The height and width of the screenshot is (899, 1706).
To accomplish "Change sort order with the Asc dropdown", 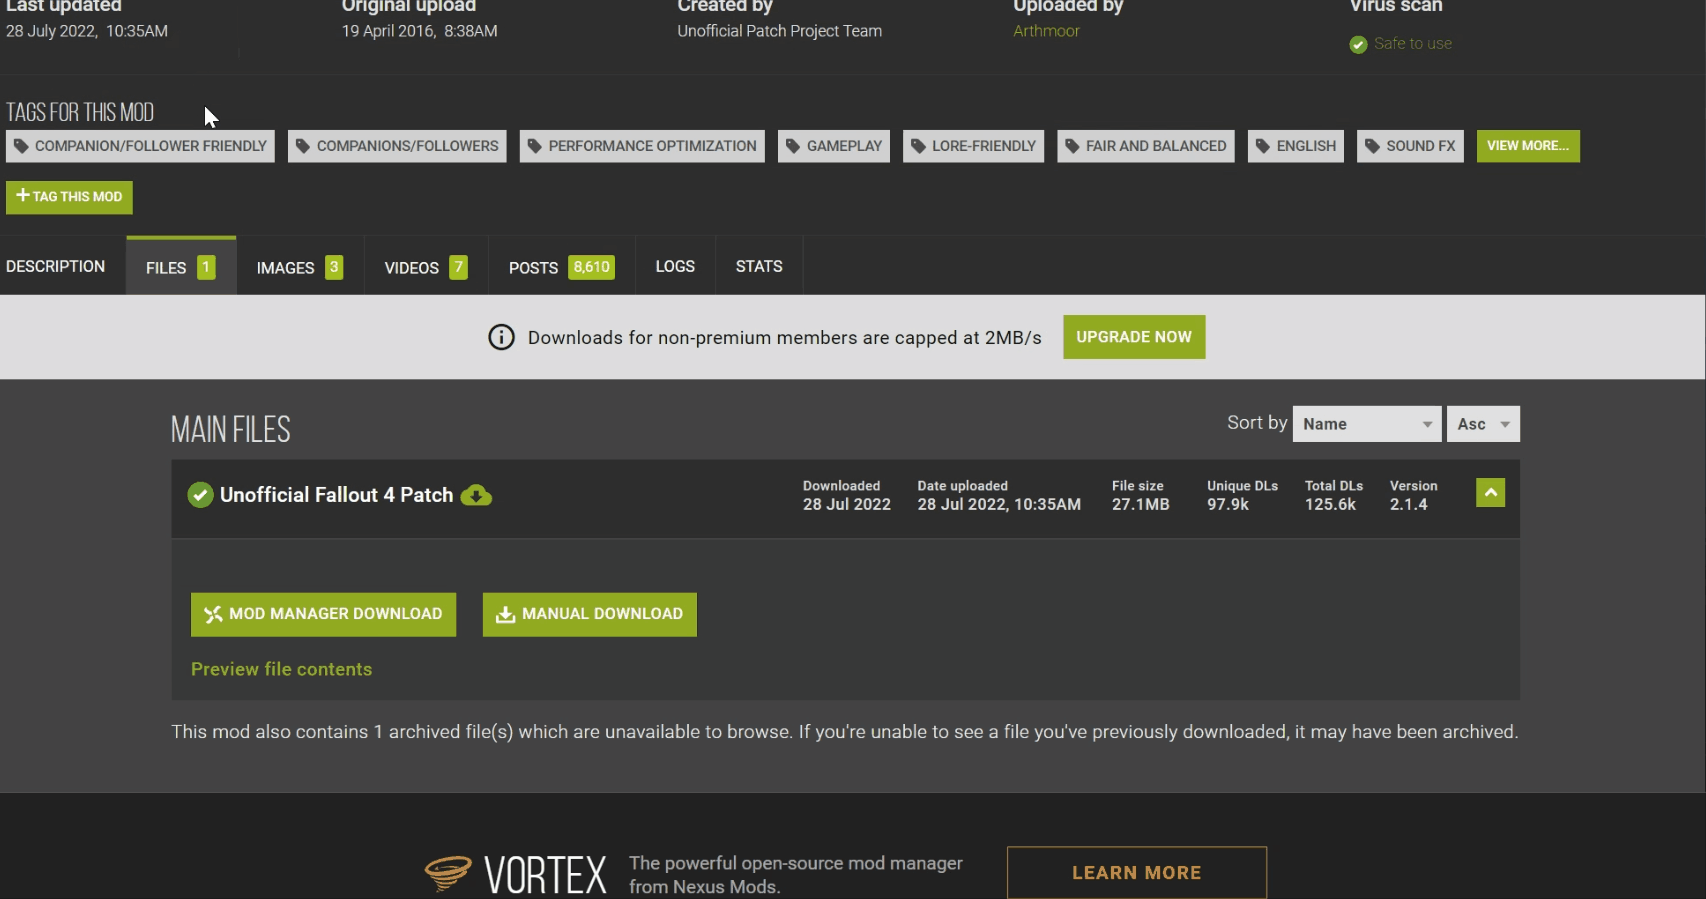I will click(x=1483, y=424).
